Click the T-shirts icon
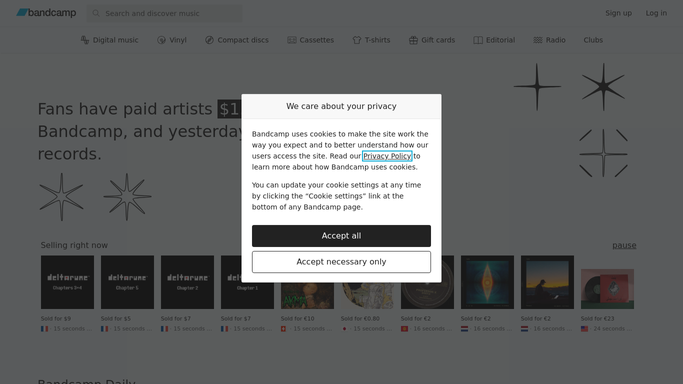This screenshot has height=384, width=683. [x=357, y=40]
